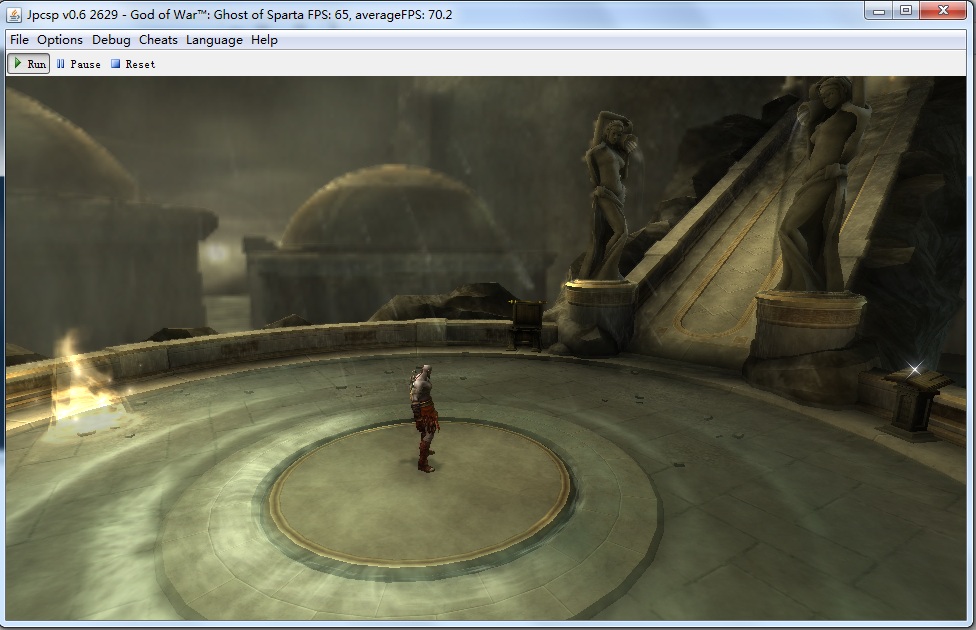Viewport: 976px width, 630px height.
Task: Pause the emulation from the toolbar
Action: [78, 64]
